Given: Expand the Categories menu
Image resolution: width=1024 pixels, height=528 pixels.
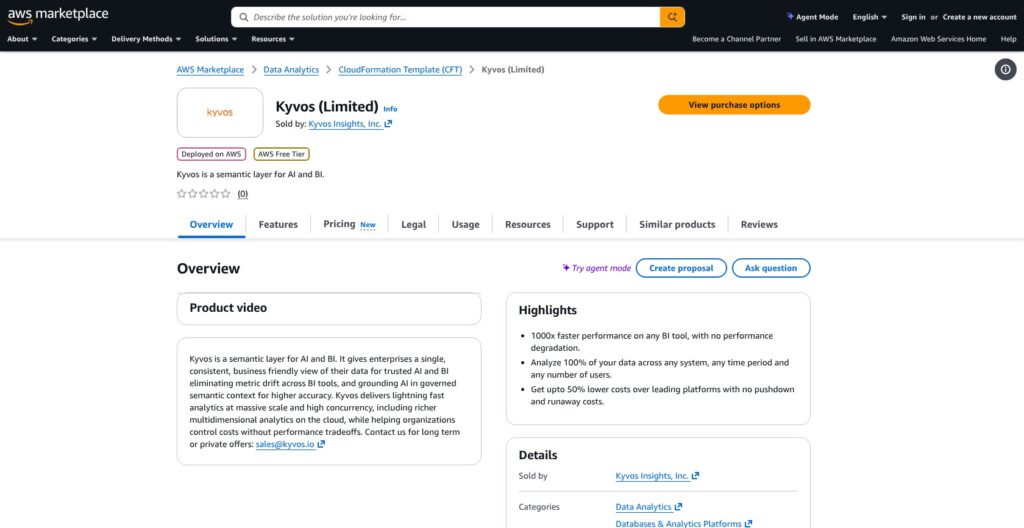Looking at the screenshot, I should (74, 39).
